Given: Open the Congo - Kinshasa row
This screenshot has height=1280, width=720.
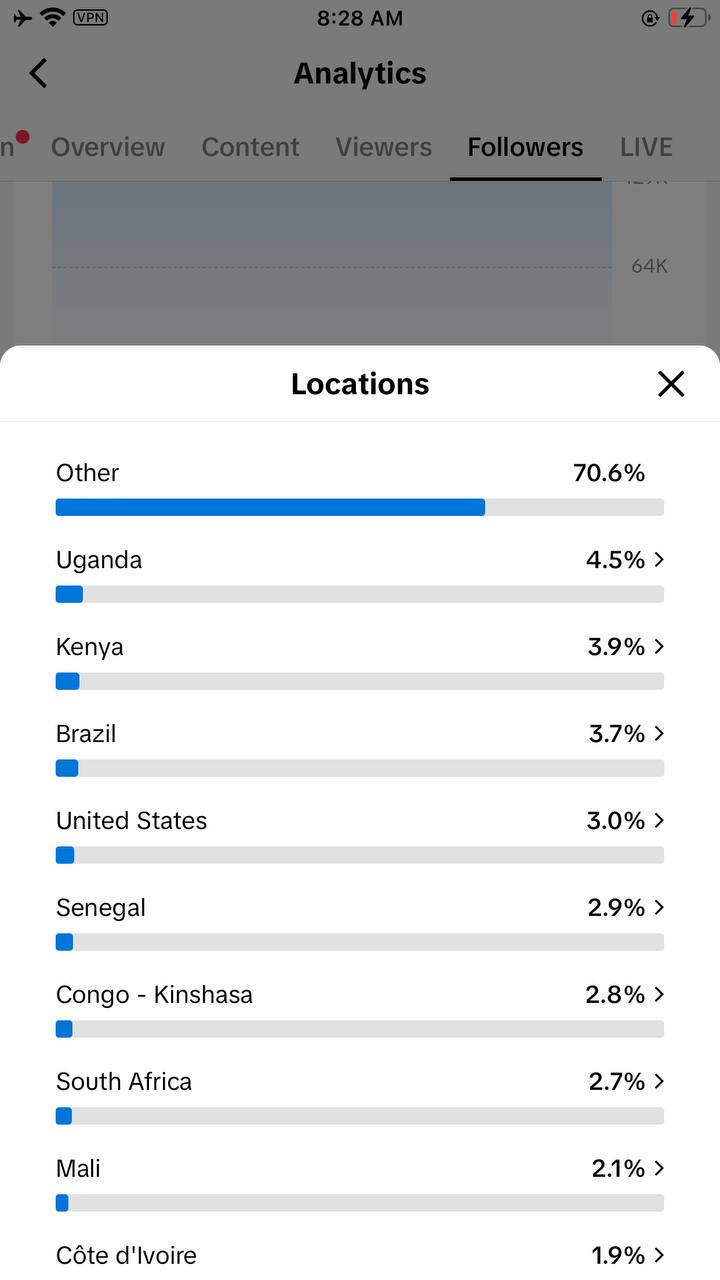Looking at the screenshot, I should (x=360, y=995).
